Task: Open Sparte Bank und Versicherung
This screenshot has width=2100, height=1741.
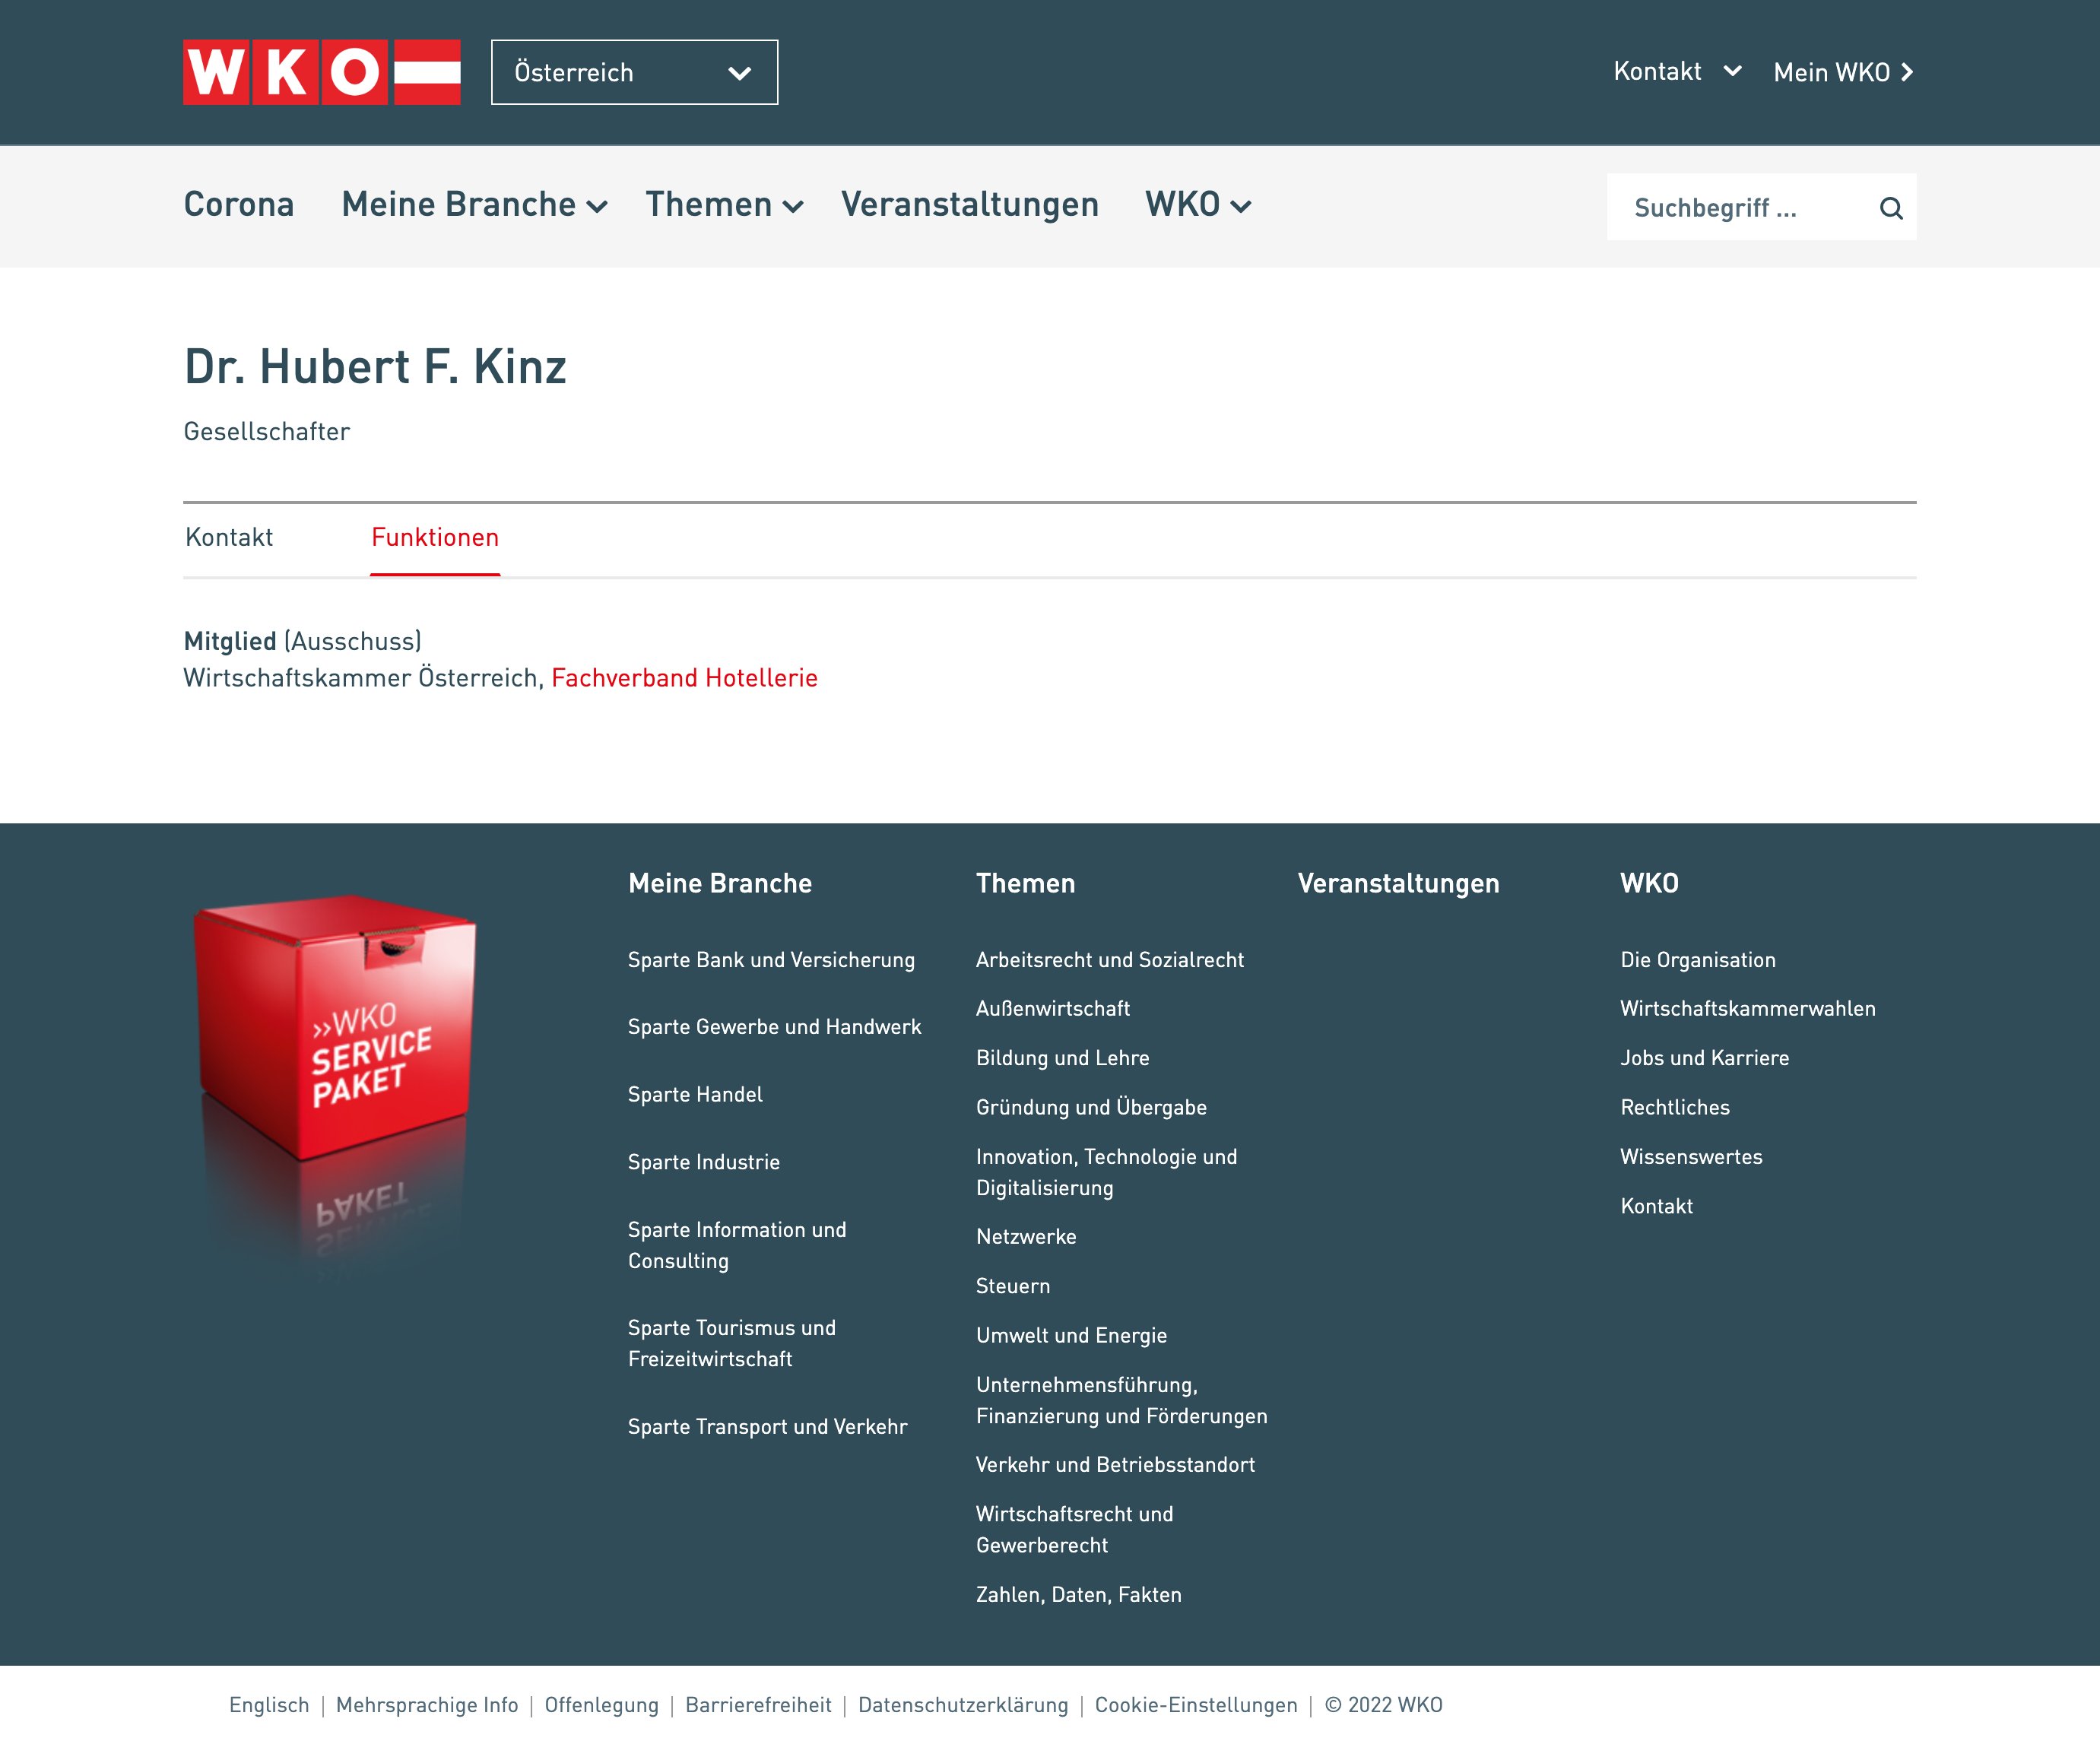Action: [x=771, y=960]
